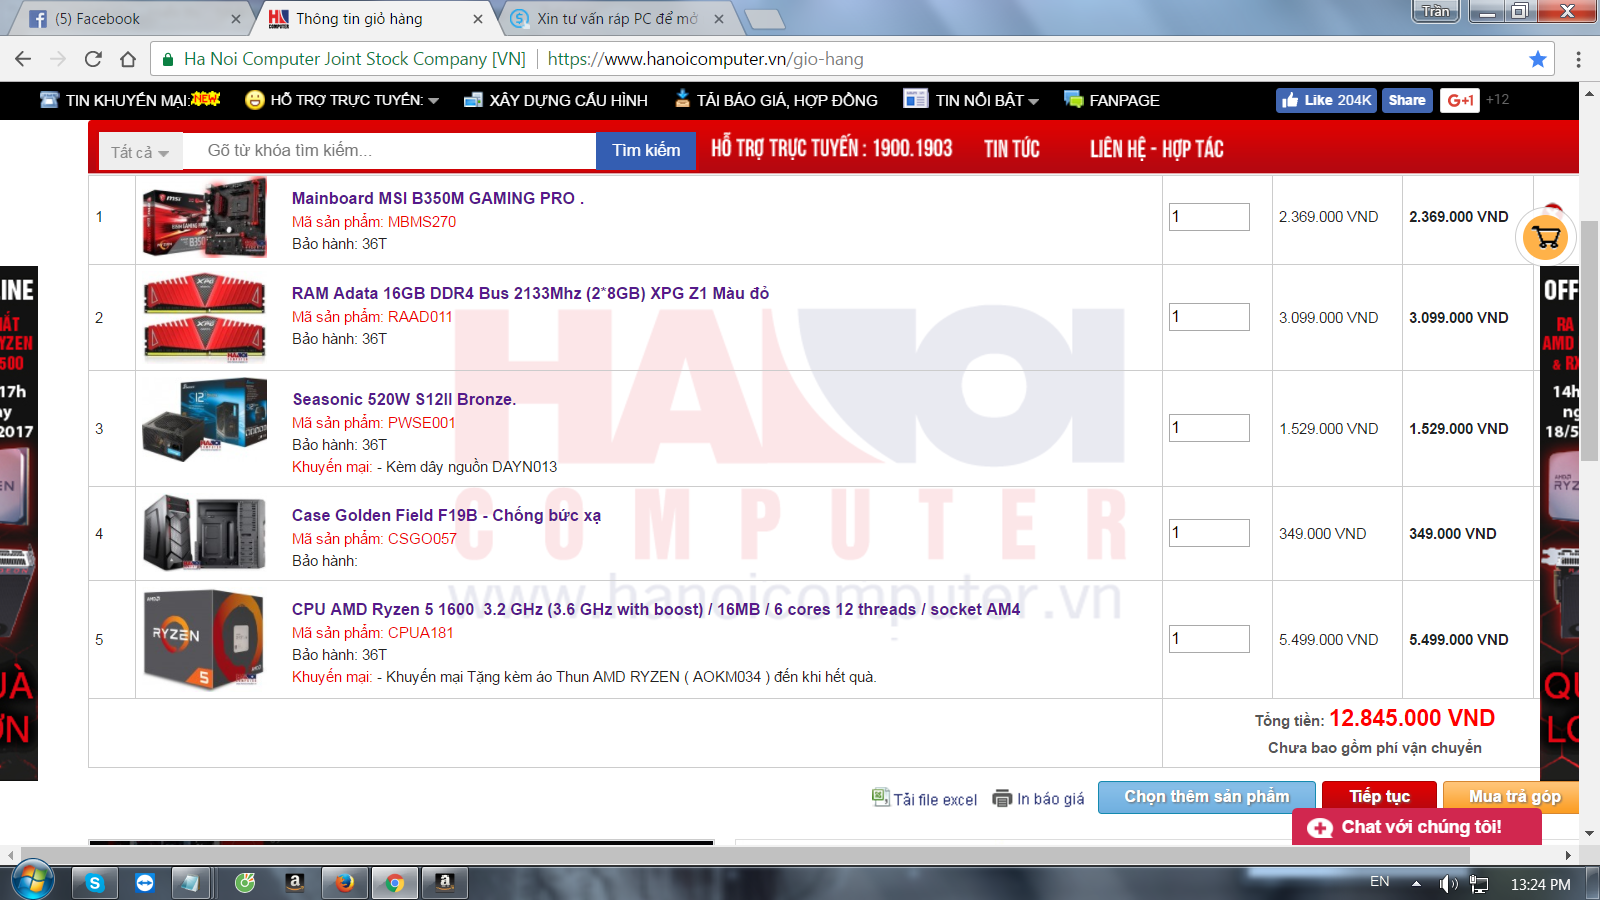1600x900 pixels.
Task: Open the Seasonic 520W S12II Bronze link
Action: pos(404,399)
